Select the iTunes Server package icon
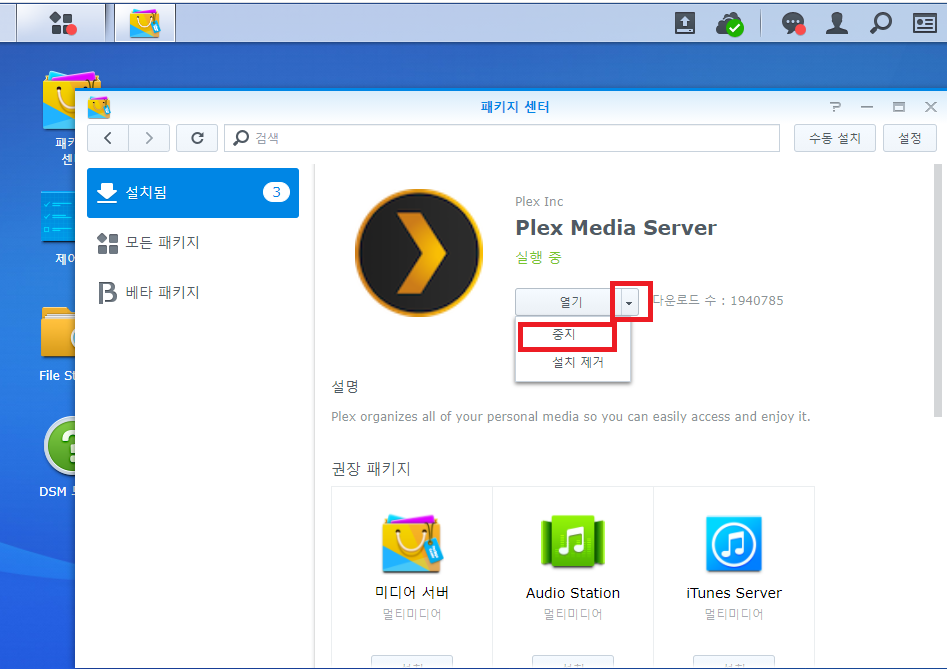Image resolution: width=947 pixels, height=669 pixels. tap(734, 543)
